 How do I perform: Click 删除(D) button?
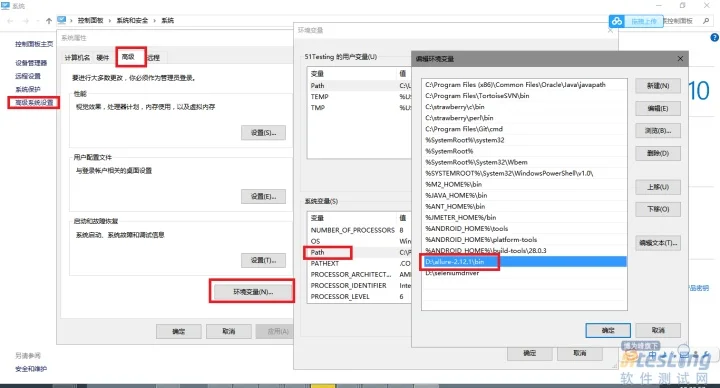[x=658, y=153]
